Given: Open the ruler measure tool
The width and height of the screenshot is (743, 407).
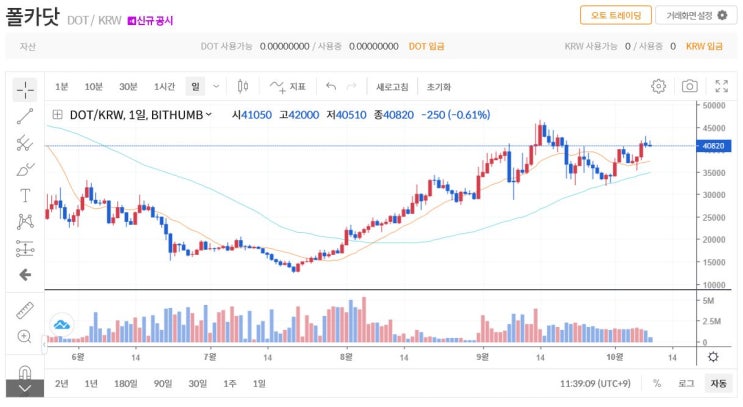Looking at the screenshot, I should [x=25, y=310].
